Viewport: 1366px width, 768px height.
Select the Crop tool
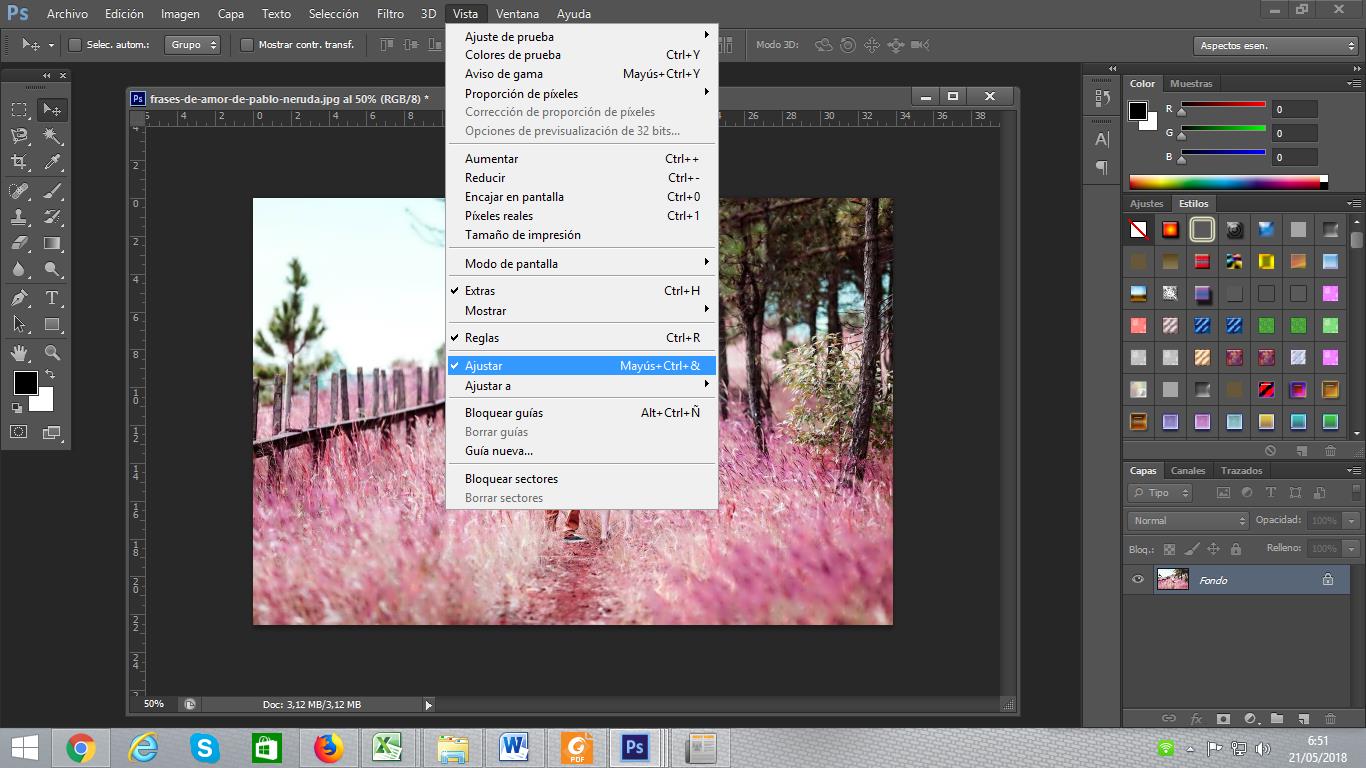click(19, 162)
